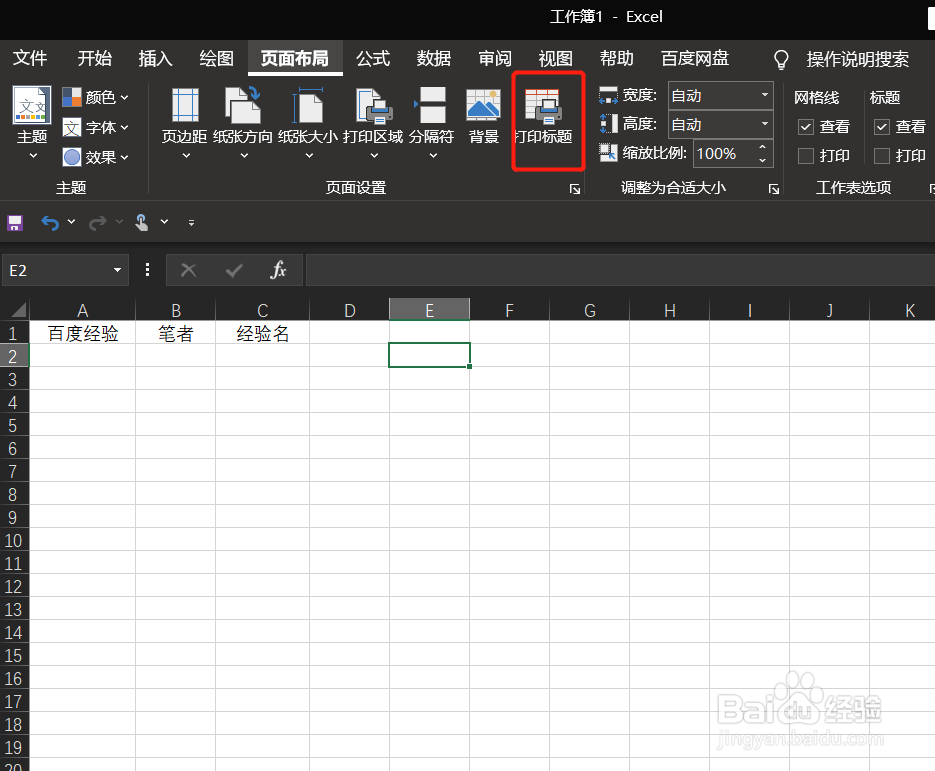Click the Background (背景) button
The width and height of the screenshot is (935, 771).
(x=484, y=117)
